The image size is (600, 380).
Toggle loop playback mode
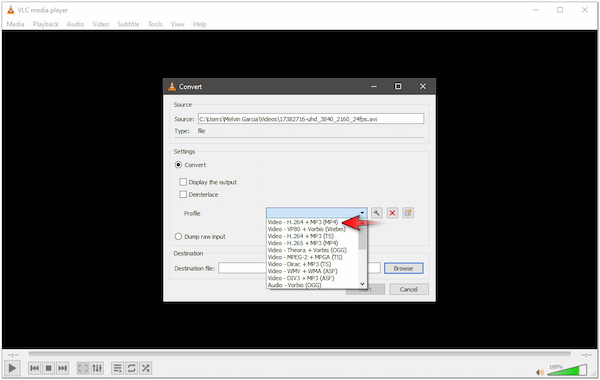(x=132, y=368)
